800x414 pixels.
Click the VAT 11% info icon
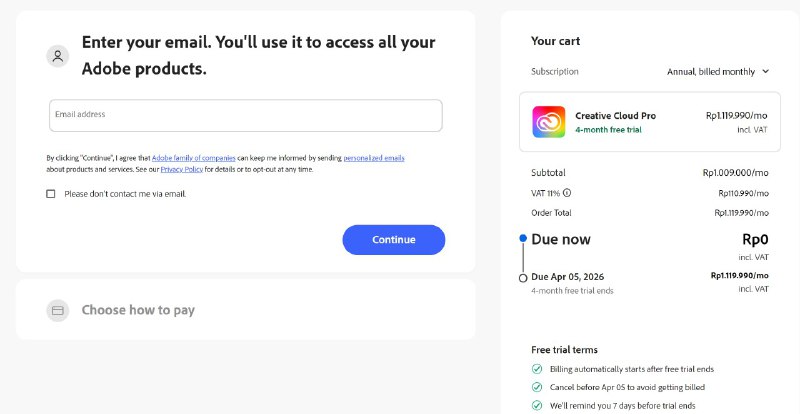[x=567, y=193]
